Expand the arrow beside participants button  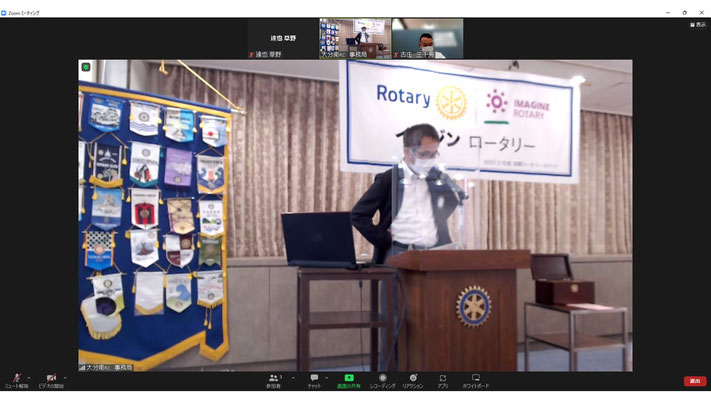point(293,378)
